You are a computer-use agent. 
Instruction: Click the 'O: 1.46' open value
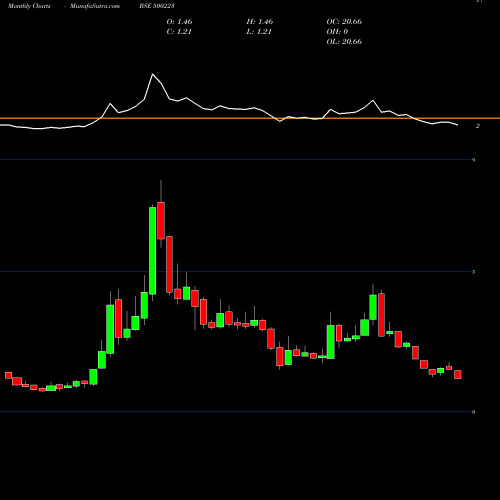[x=180, y=22]
